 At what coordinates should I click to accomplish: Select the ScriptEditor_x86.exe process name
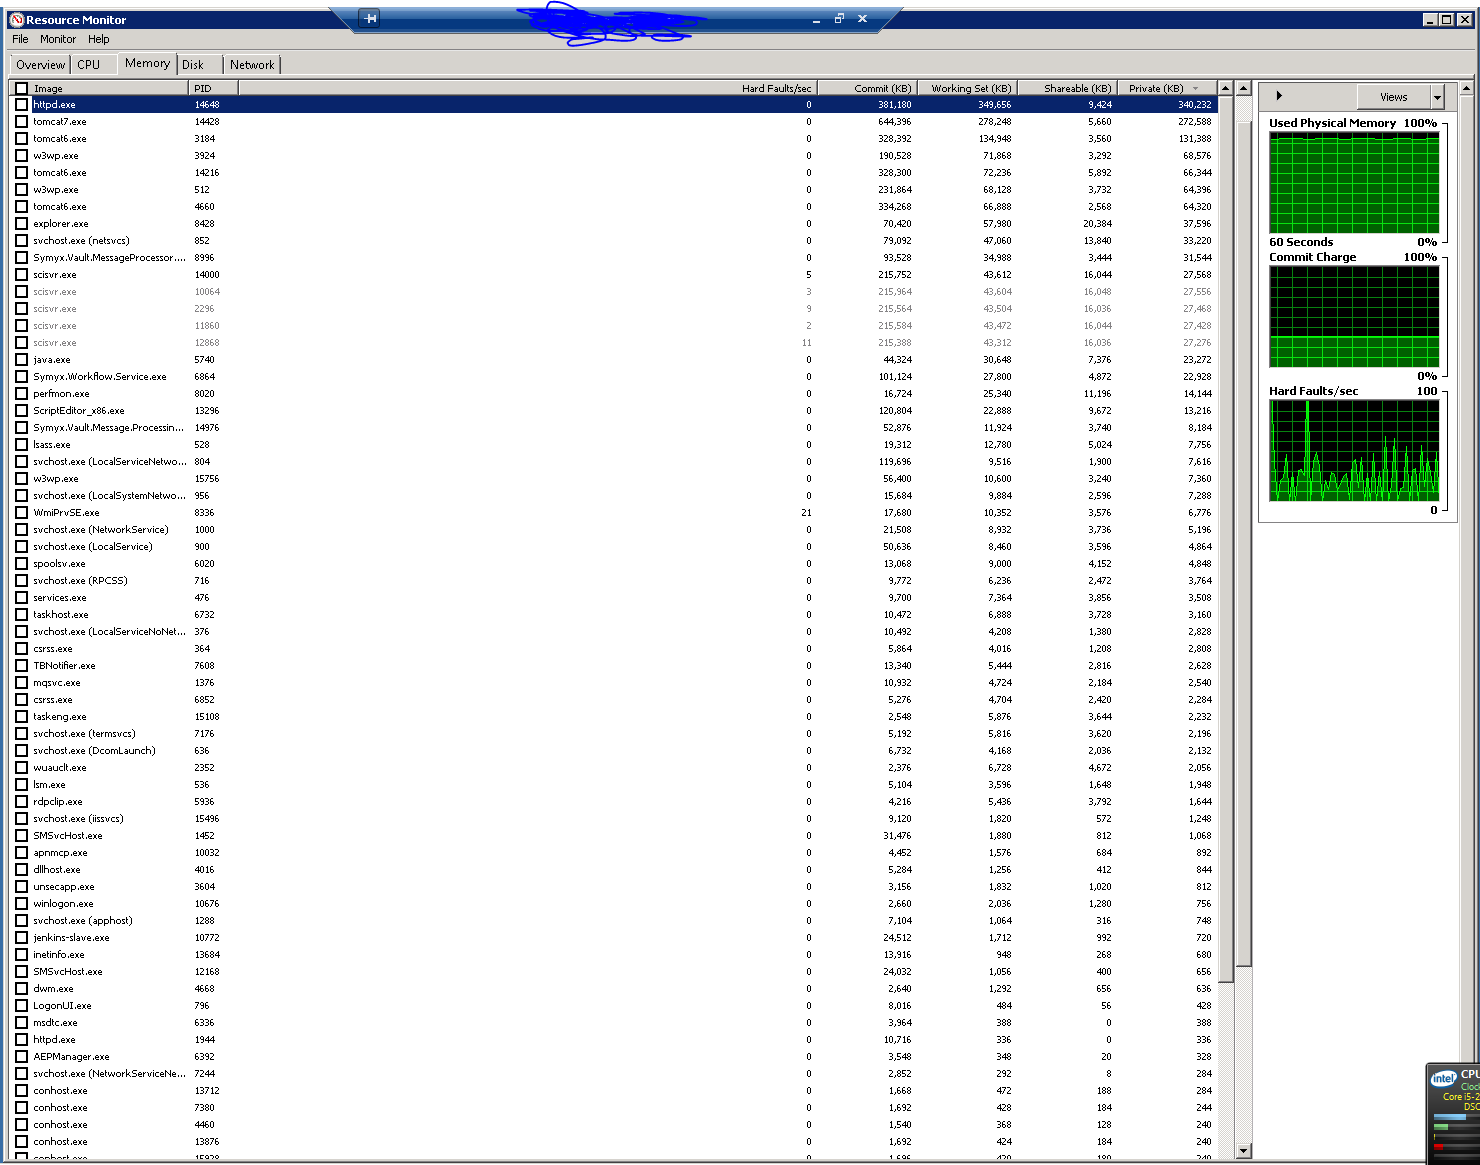[79, 410]
